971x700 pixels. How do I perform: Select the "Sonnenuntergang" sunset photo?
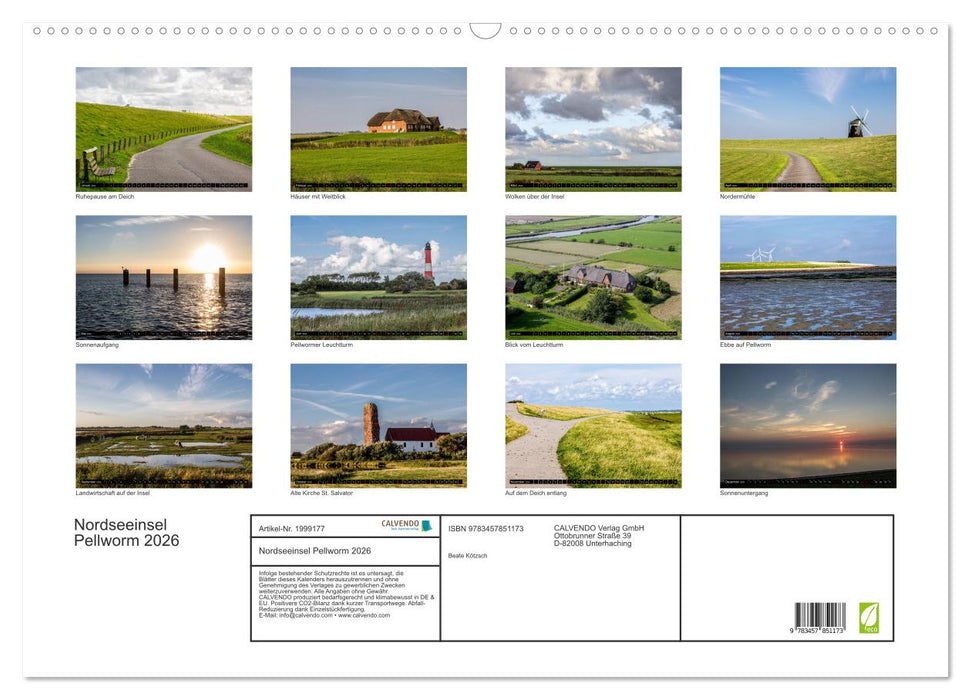808,424
